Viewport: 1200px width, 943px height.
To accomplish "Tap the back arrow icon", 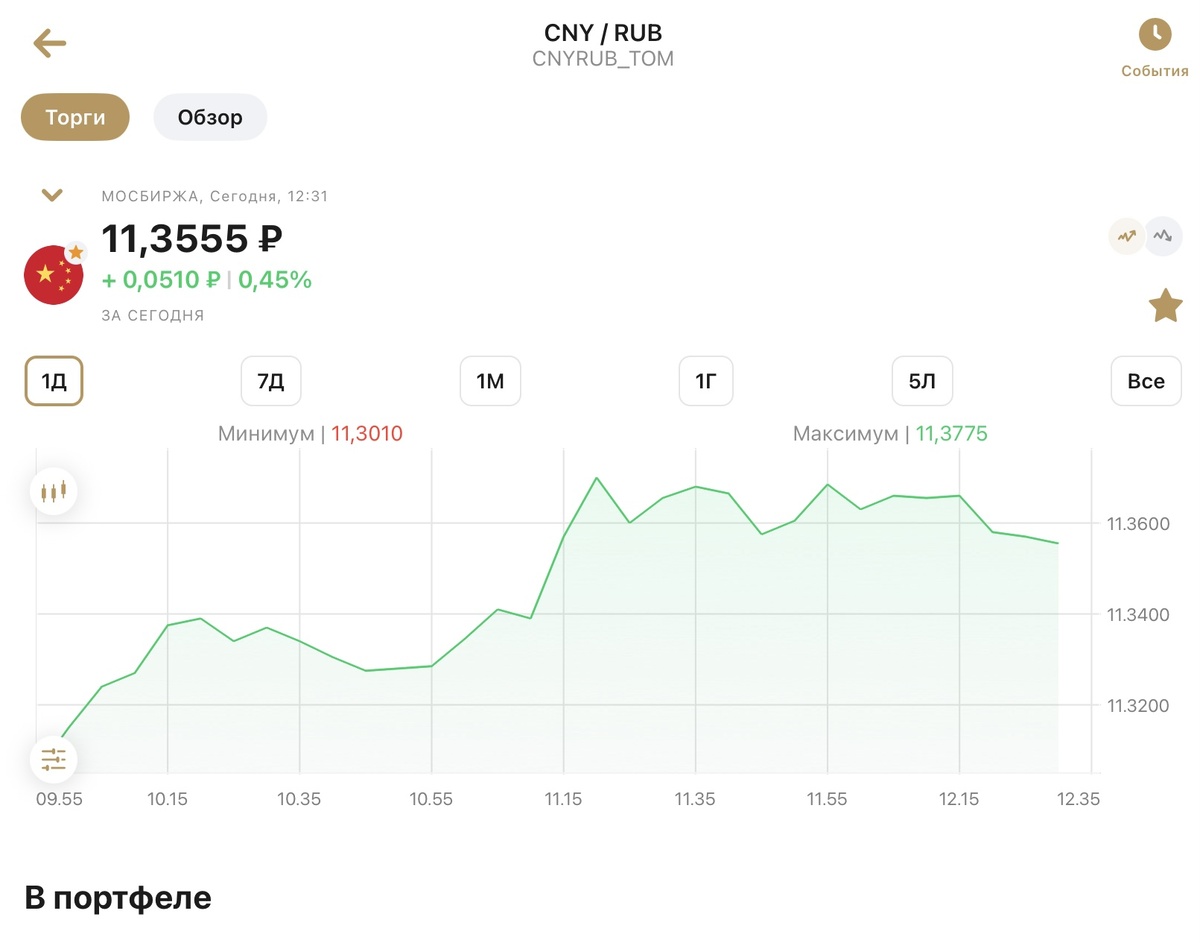I will 49,43.
